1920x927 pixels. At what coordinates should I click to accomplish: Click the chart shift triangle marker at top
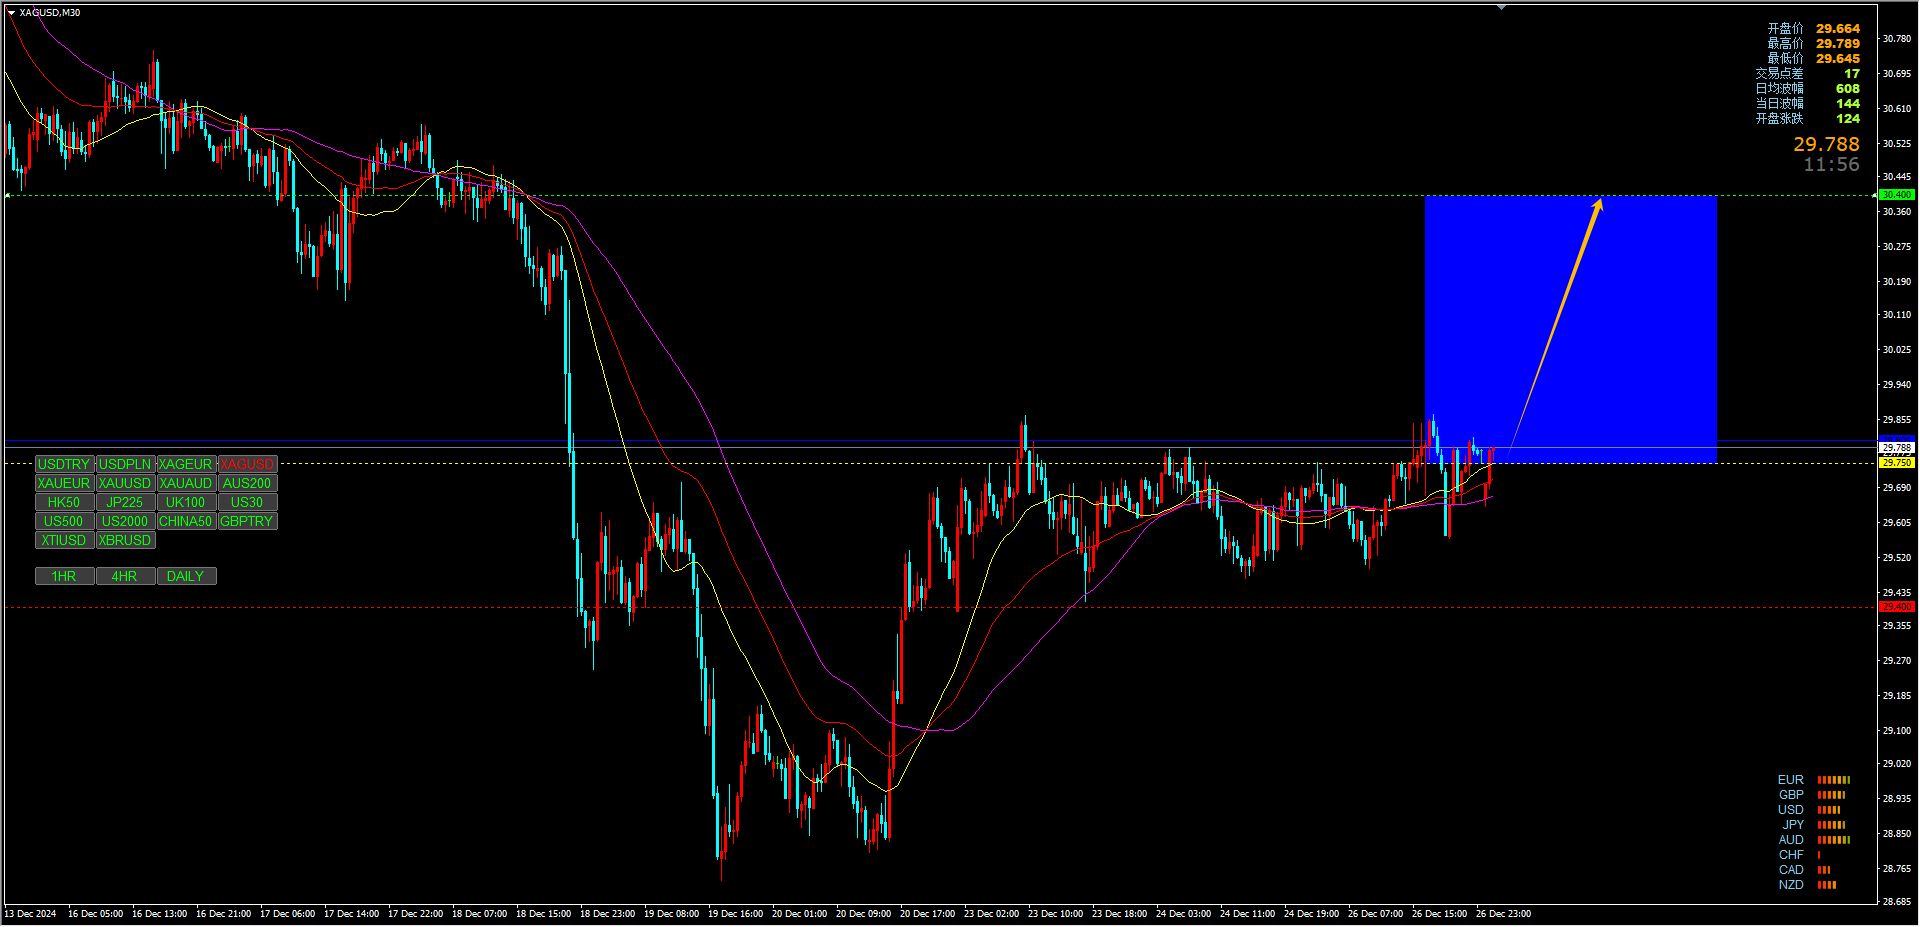[1501, 7]
